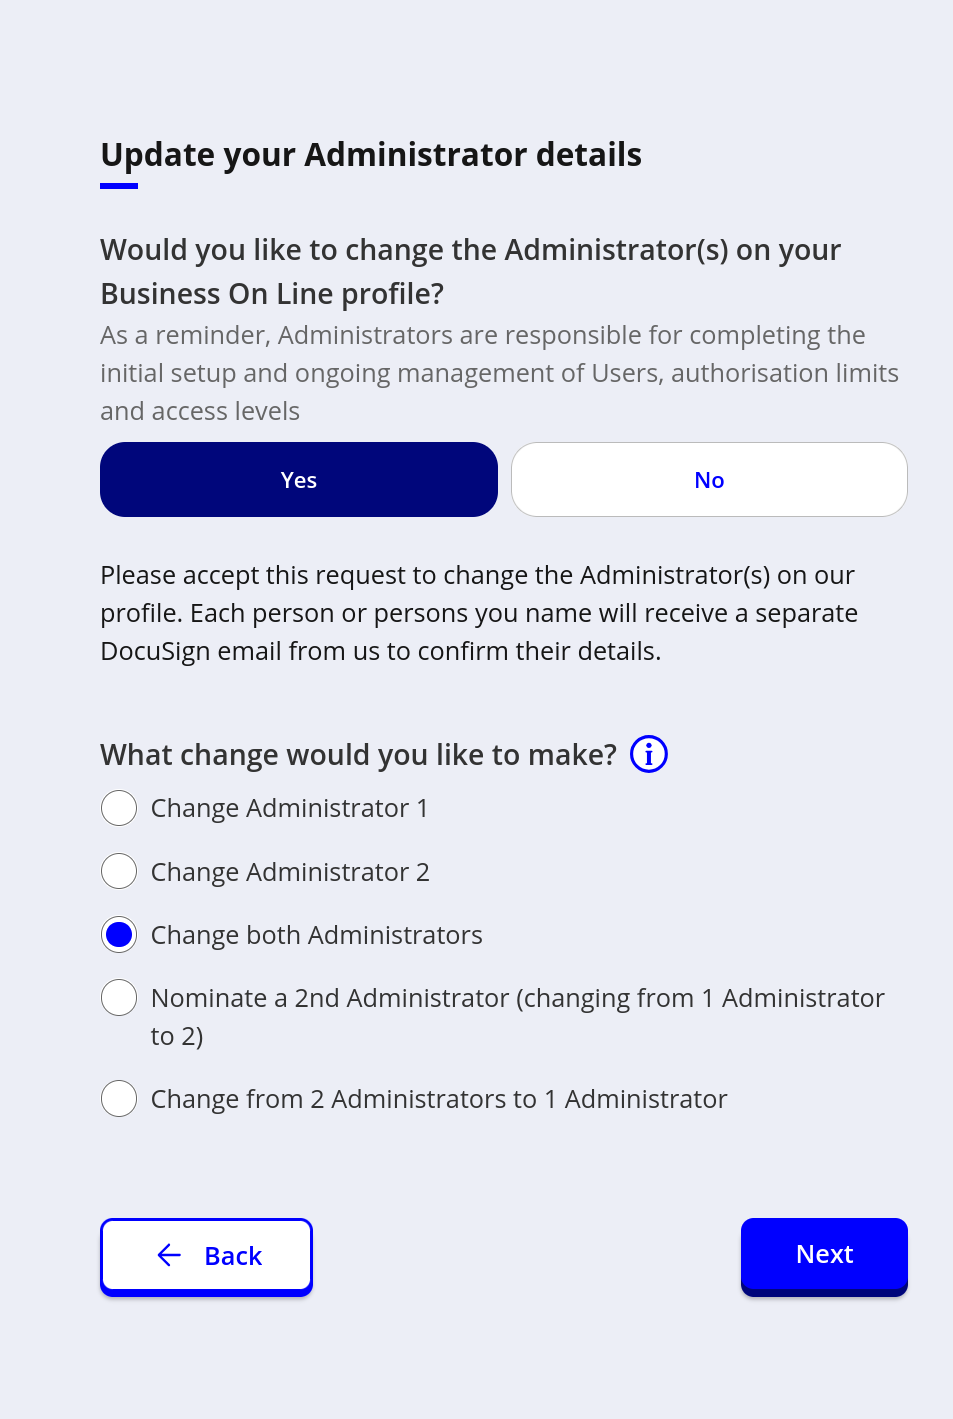Click the grey Administrators reminder text
953x1419 pixels.
click(x=498, y=373)
